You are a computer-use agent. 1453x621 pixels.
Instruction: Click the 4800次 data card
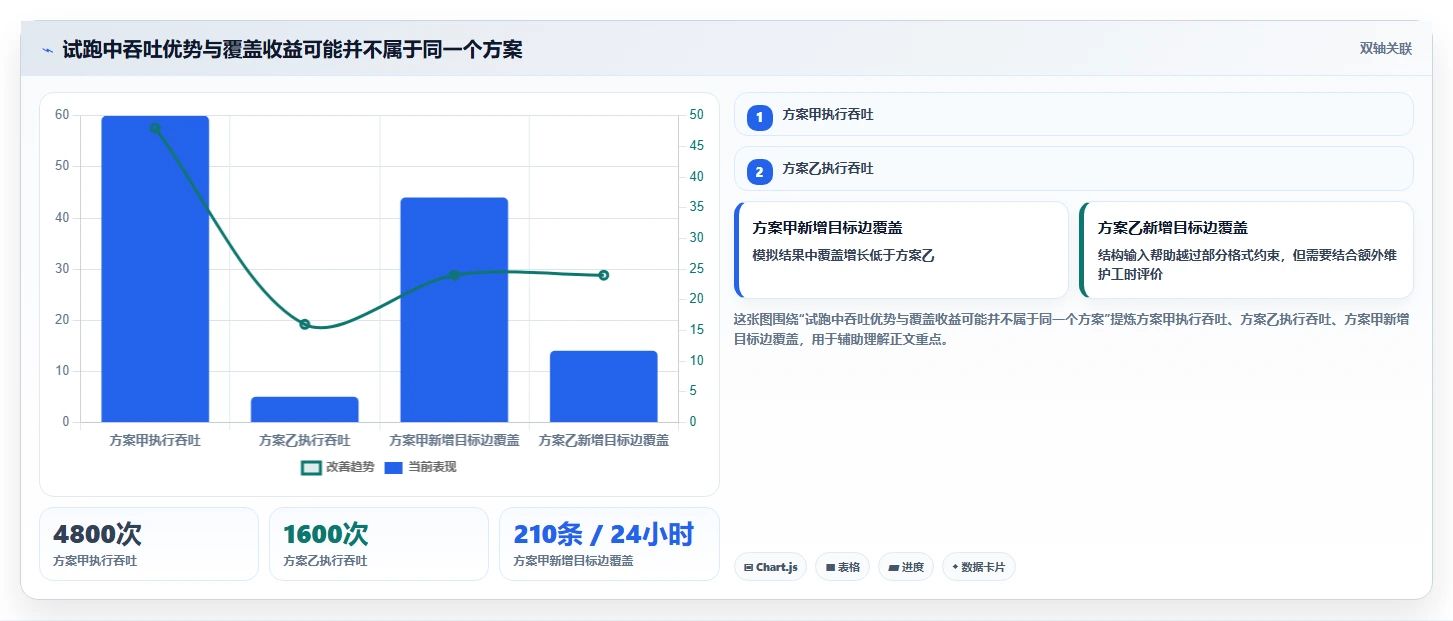pos(149,544)
